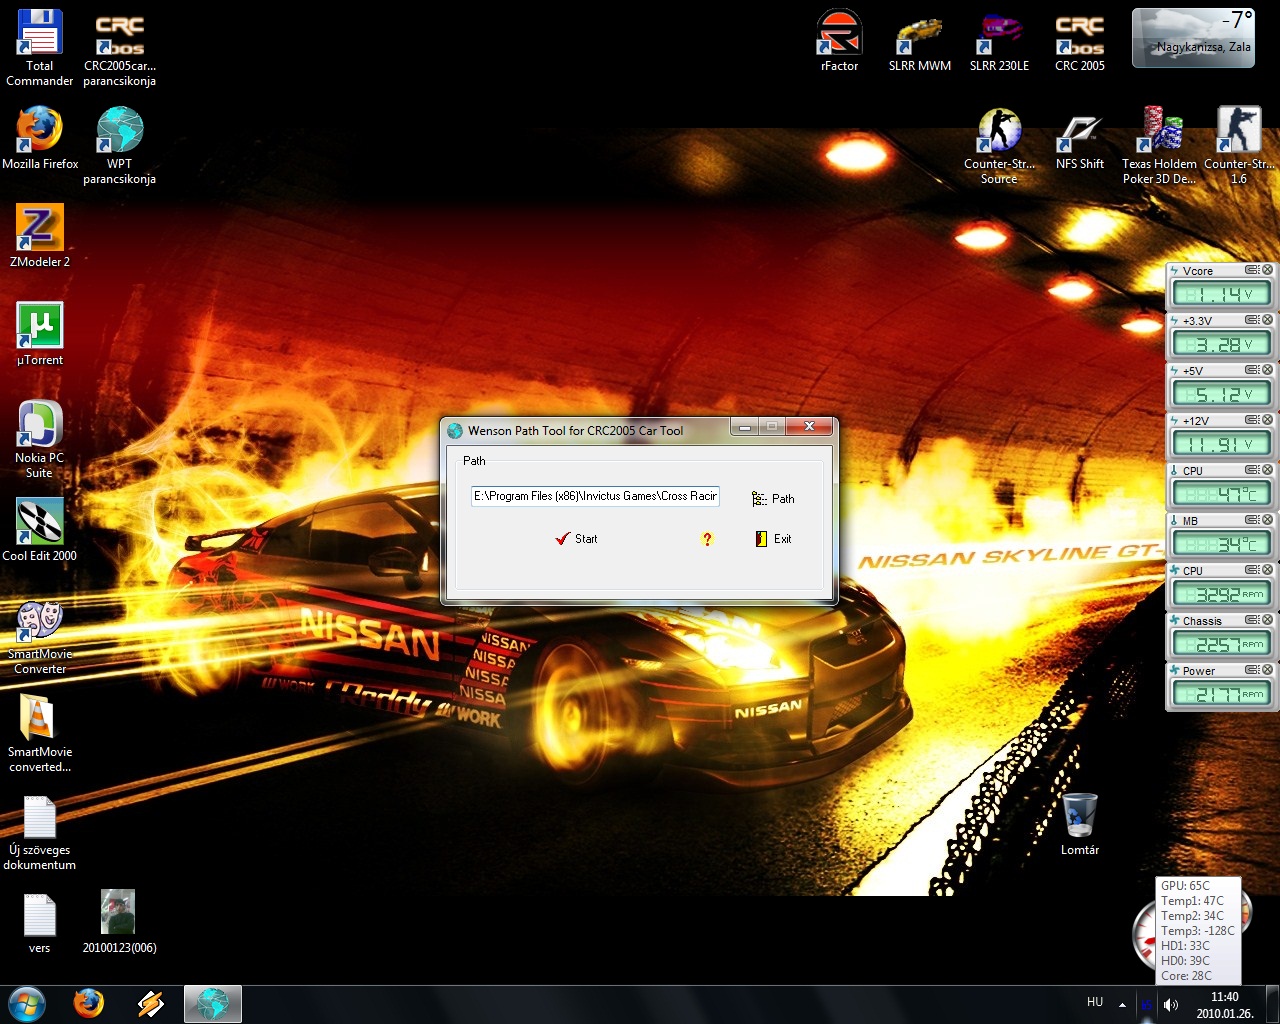Viewport: 1280px width, 1024px height.
Task: Open the Winamp taskbar icon
Action: tap(151, 1004)
